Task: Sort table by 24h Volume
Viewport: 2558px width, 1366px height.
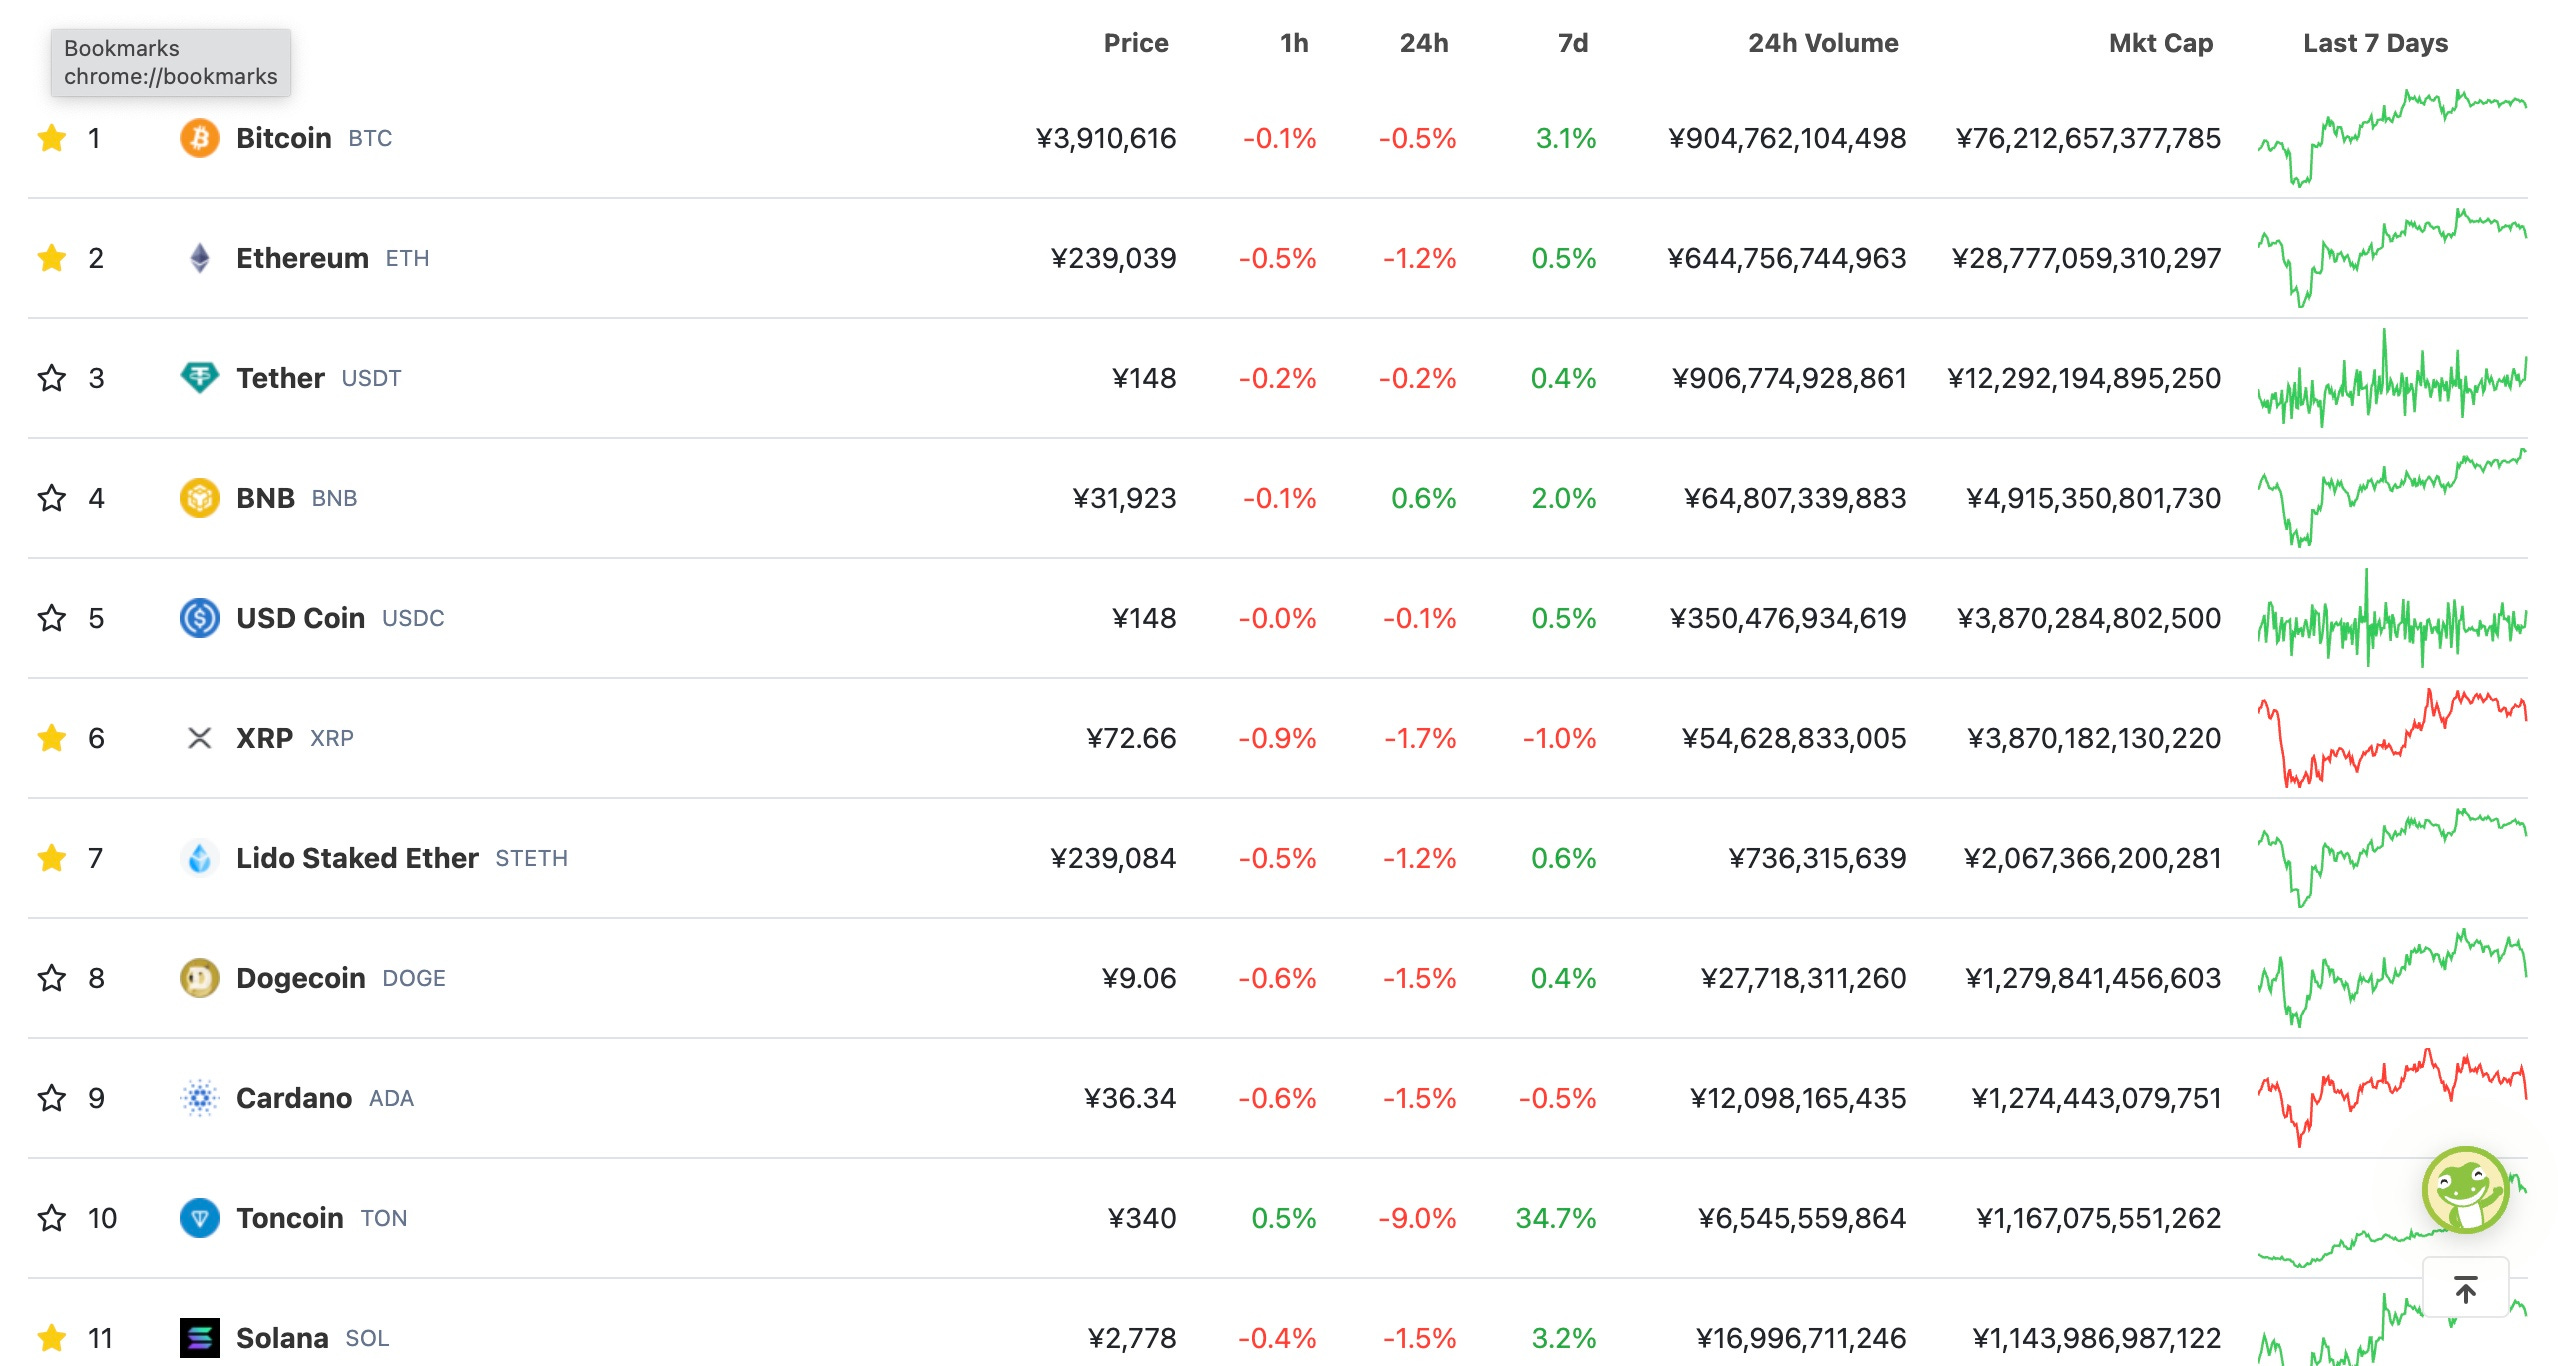Action: pyautogui.click(x=1823, y=43)
